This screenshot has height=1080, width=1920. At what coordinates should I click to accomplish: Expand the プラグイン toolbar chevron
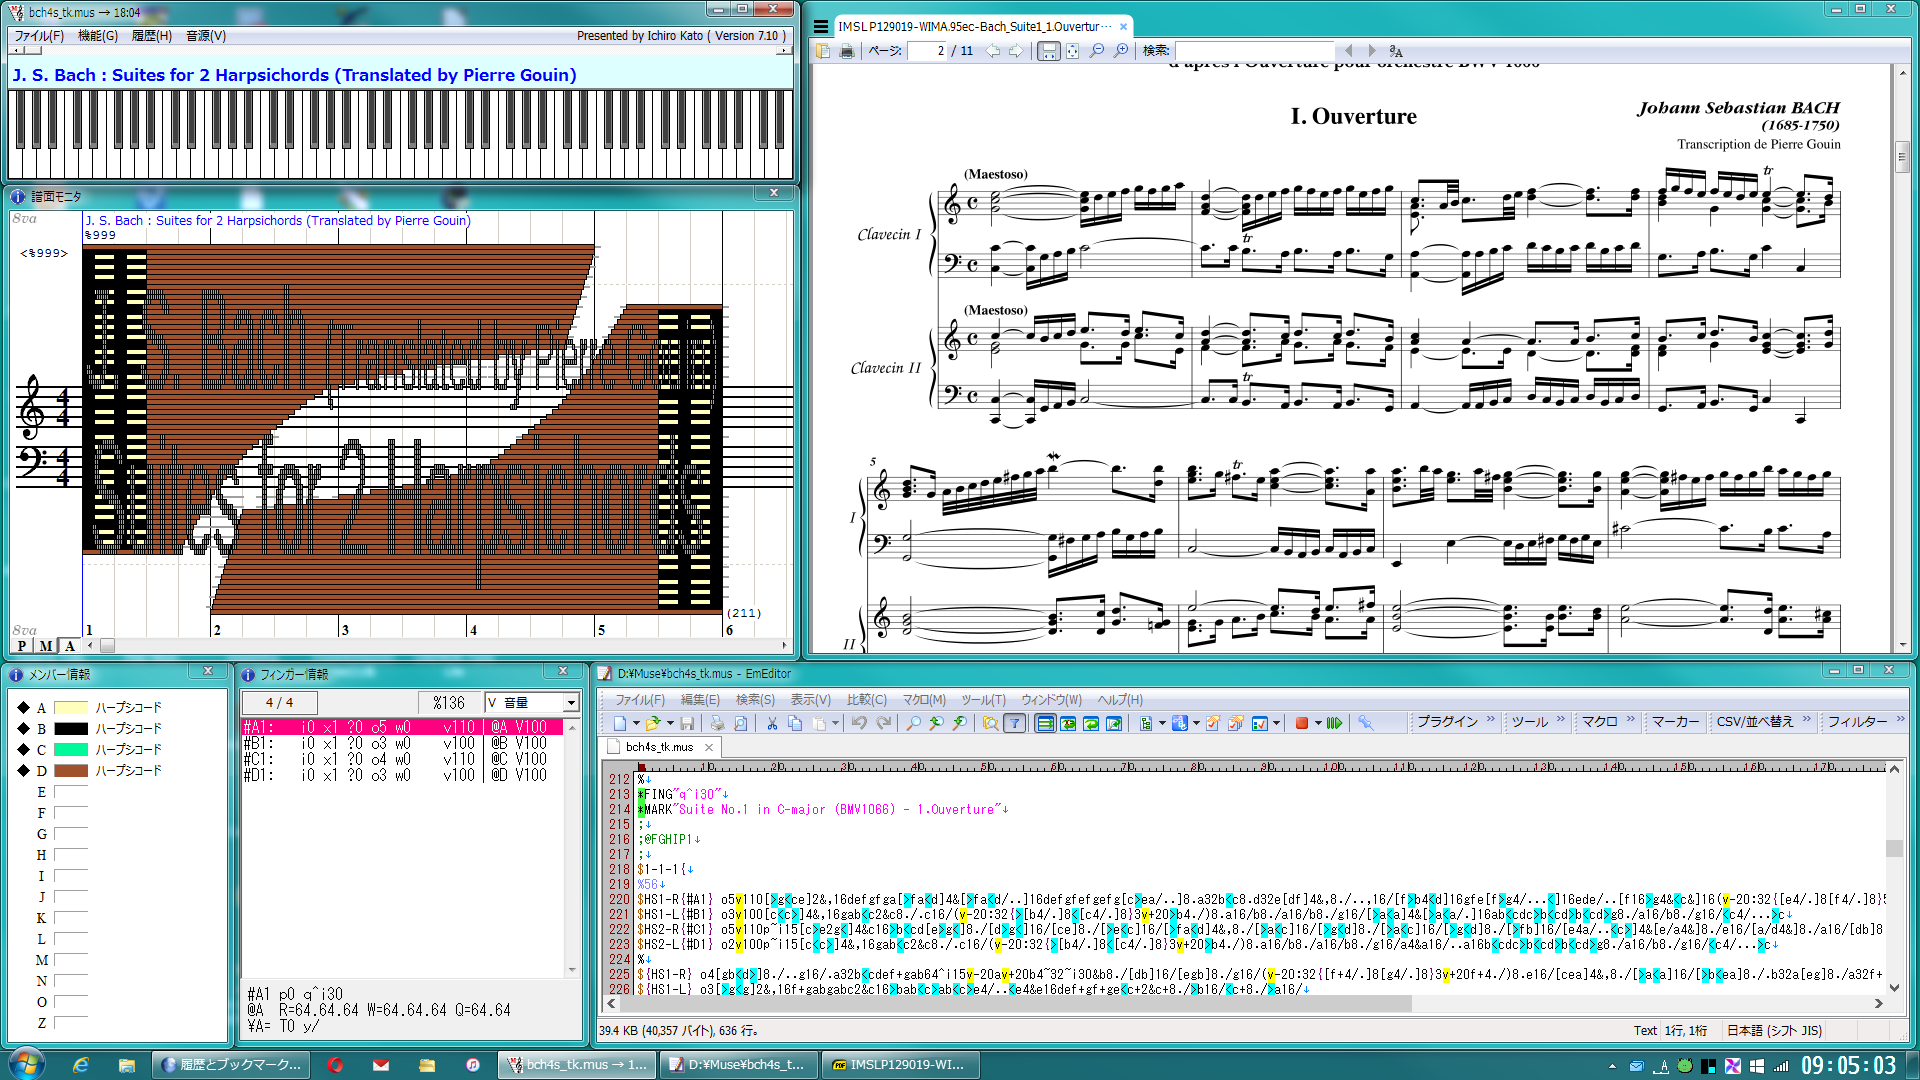pos(1491,719)
